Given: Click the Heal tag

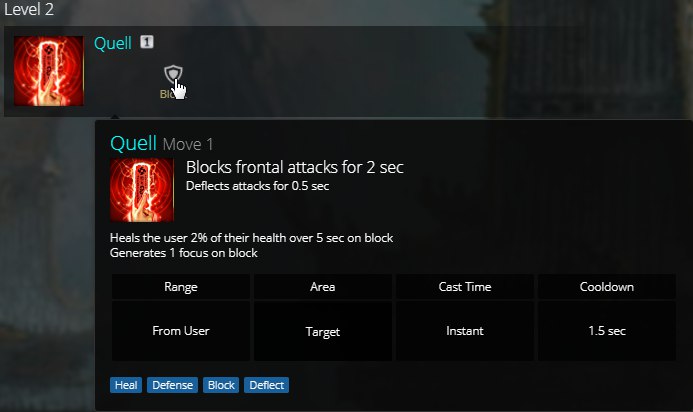Looking at the screenshot, I should pyautogui.click(x=126, y=385).
